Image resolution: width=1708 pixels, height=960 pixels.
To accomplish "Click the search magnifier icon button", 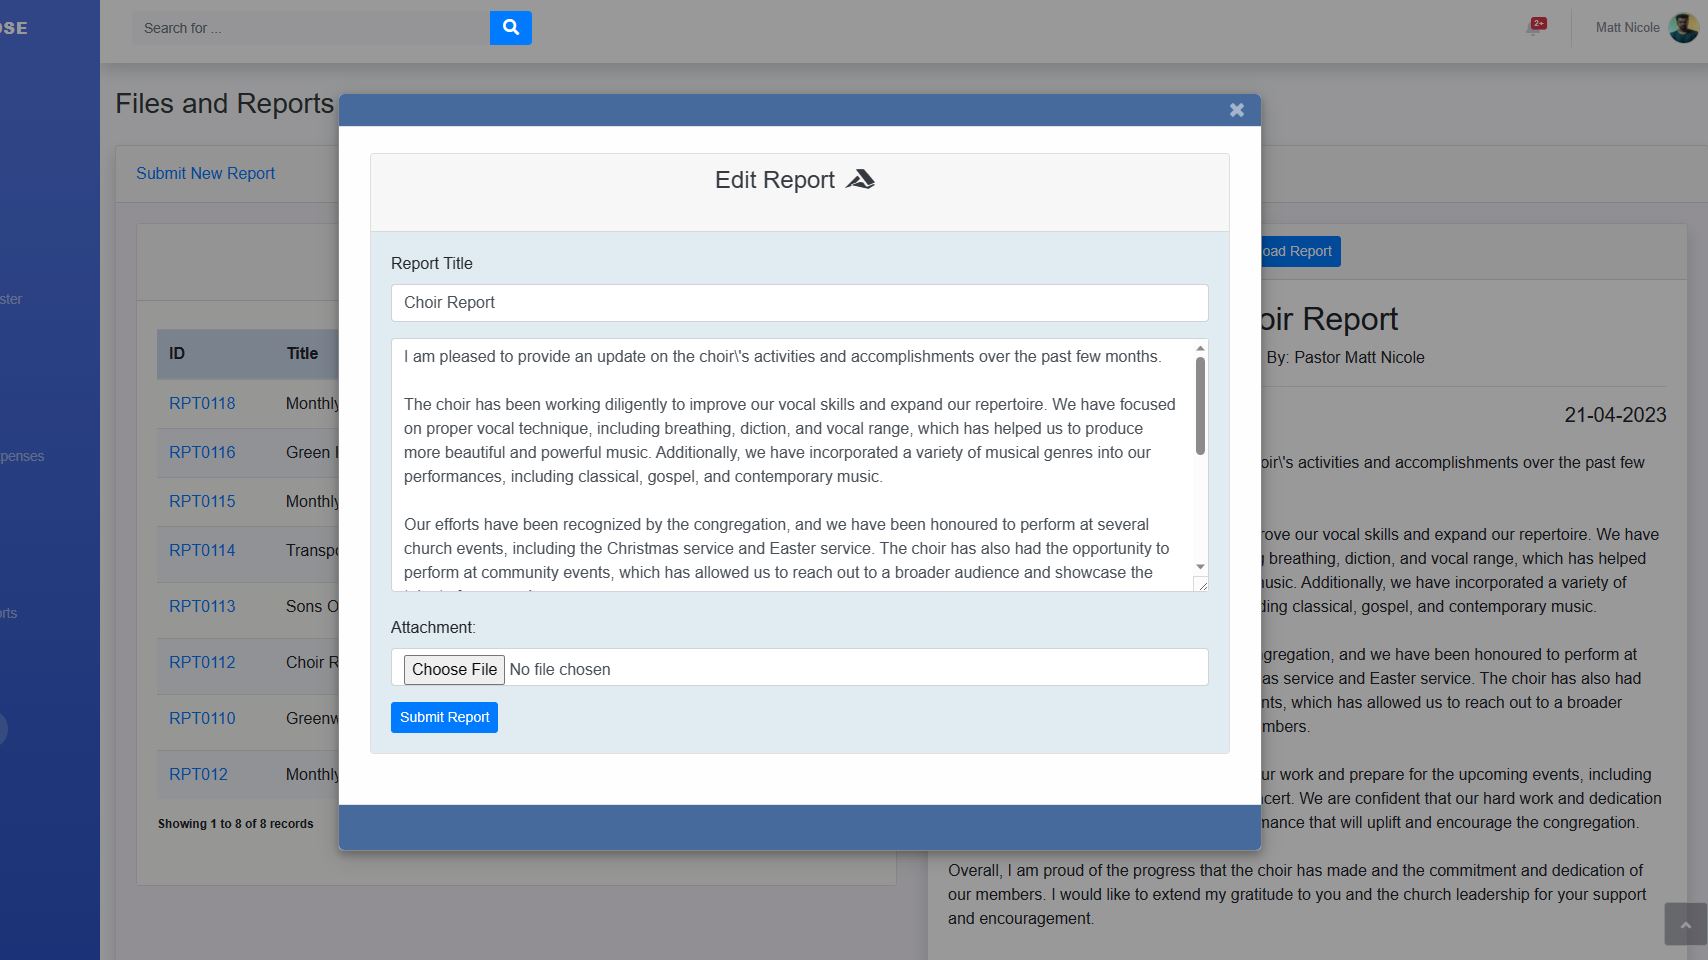I will [510, 28].
